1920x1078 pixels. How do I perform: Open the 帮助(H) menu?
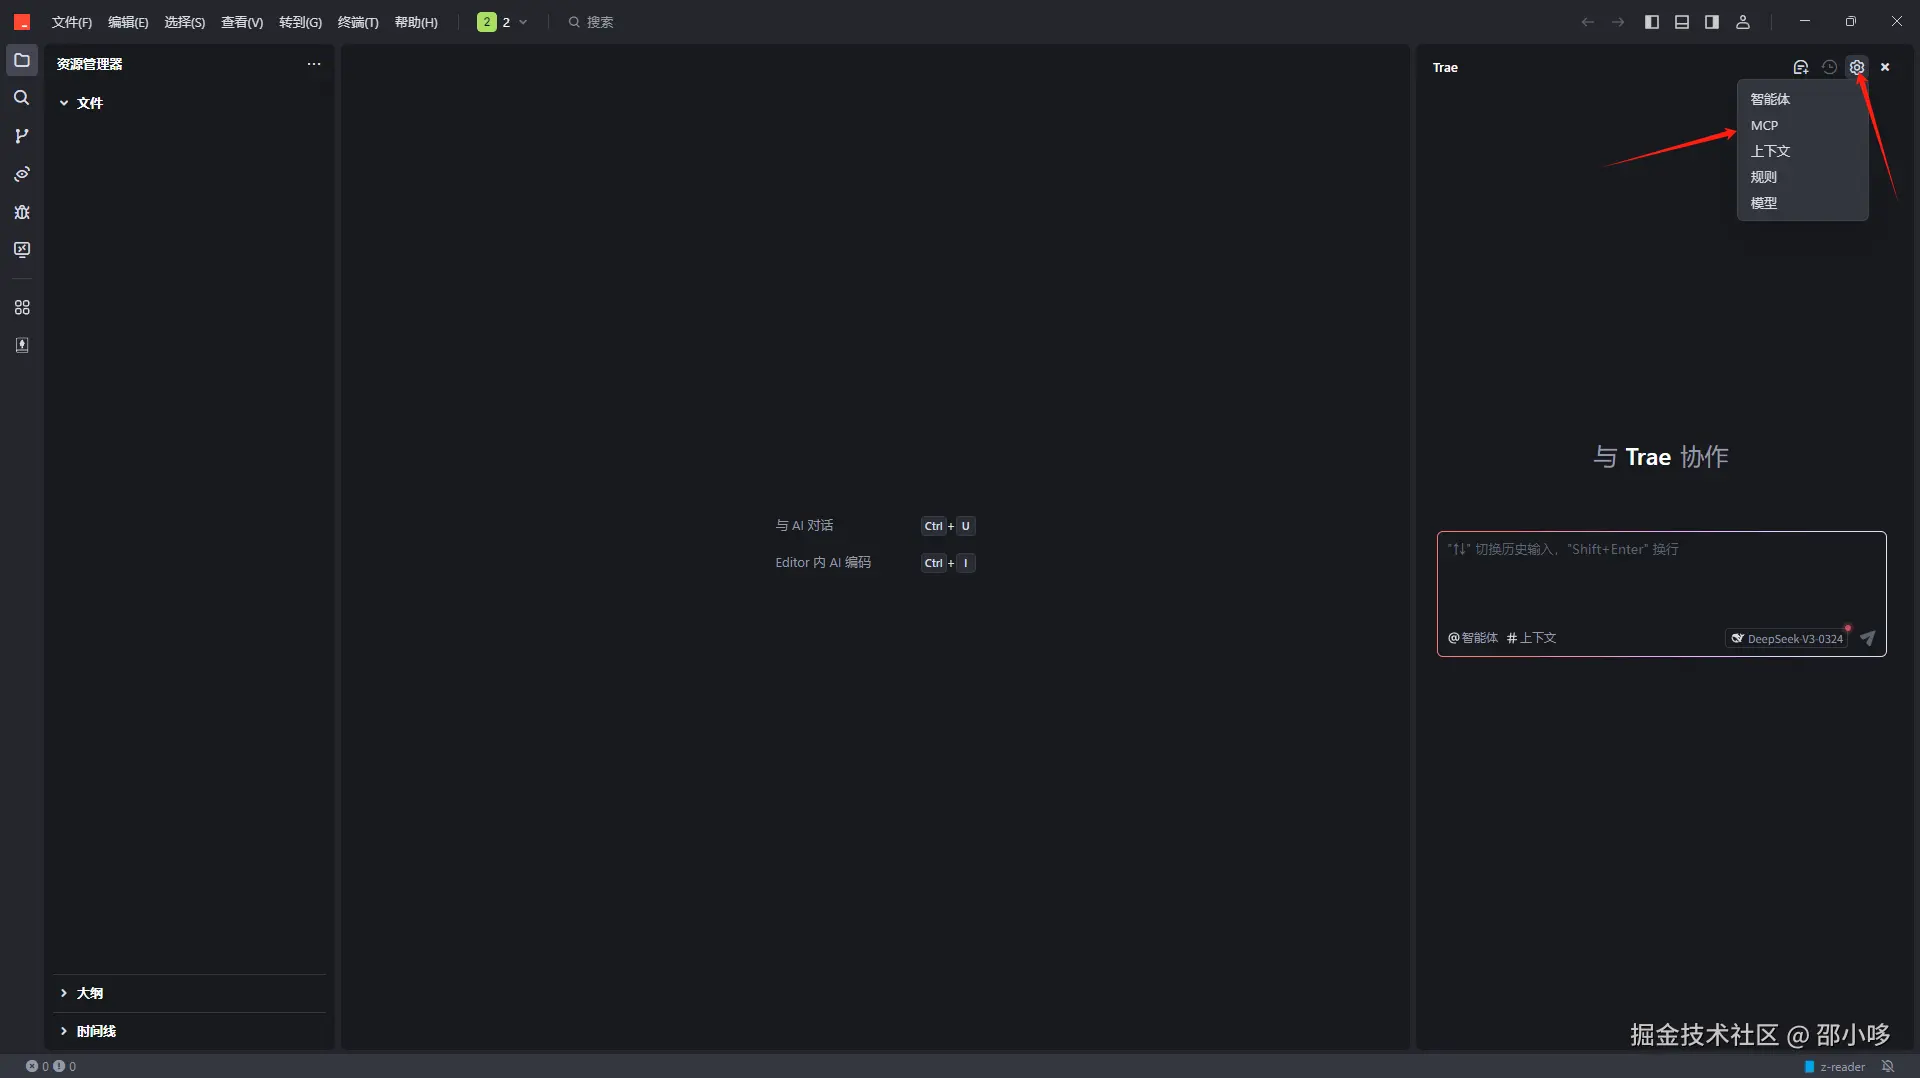[x=416, y=22]
